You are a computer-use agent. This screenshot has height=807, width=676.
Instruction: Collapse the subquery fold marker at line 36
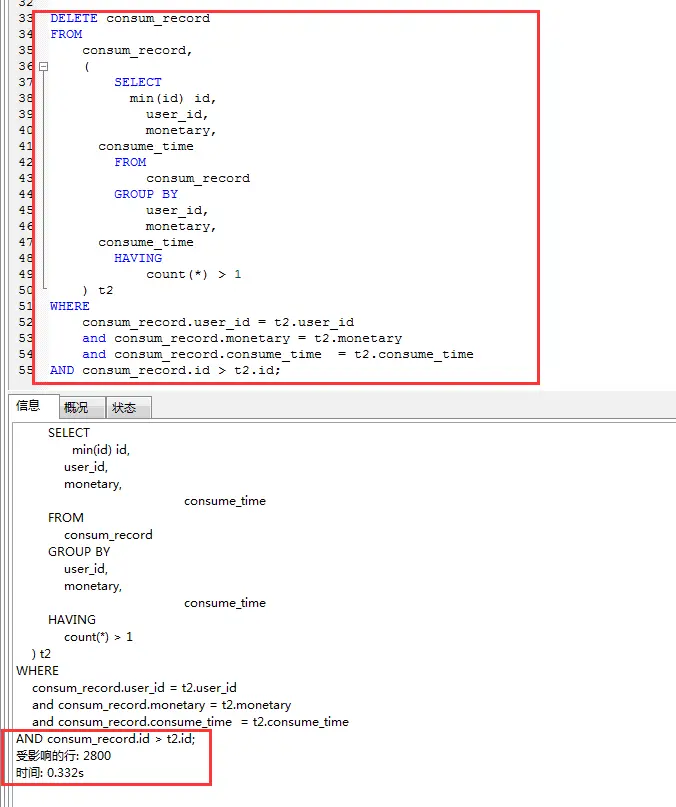click(x=44, y=66)
